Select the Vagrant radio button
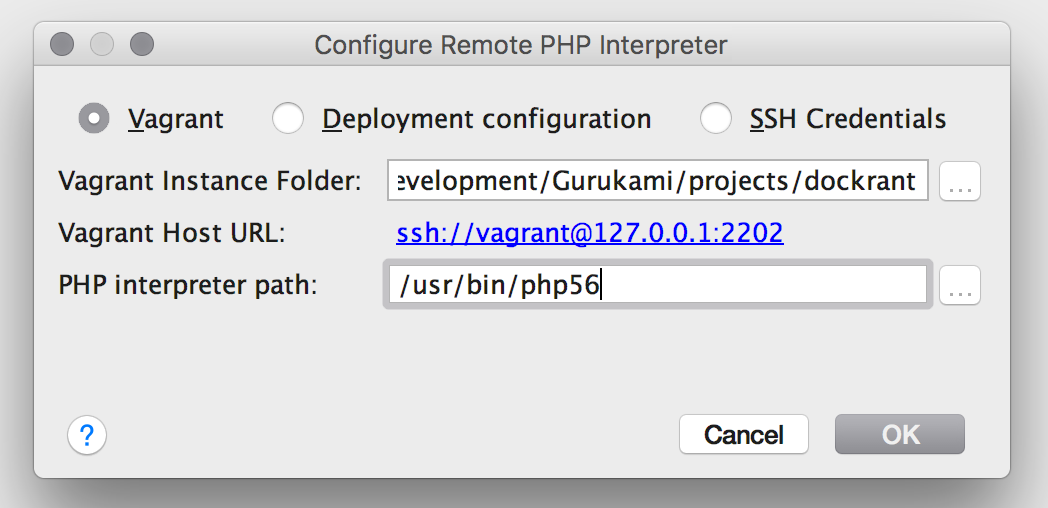1048x508 pixels. [x=94, y=119]
